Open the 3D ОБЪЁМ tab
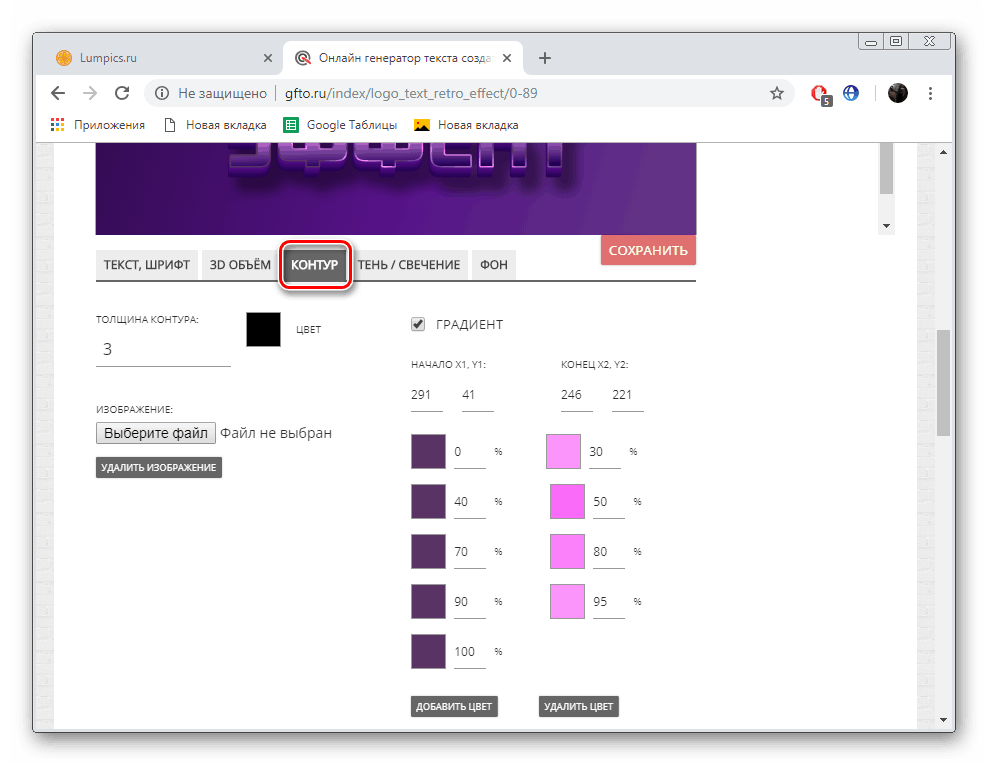Image resolution: width=988 pixels, height=765 pixels. tap(240, 265)
